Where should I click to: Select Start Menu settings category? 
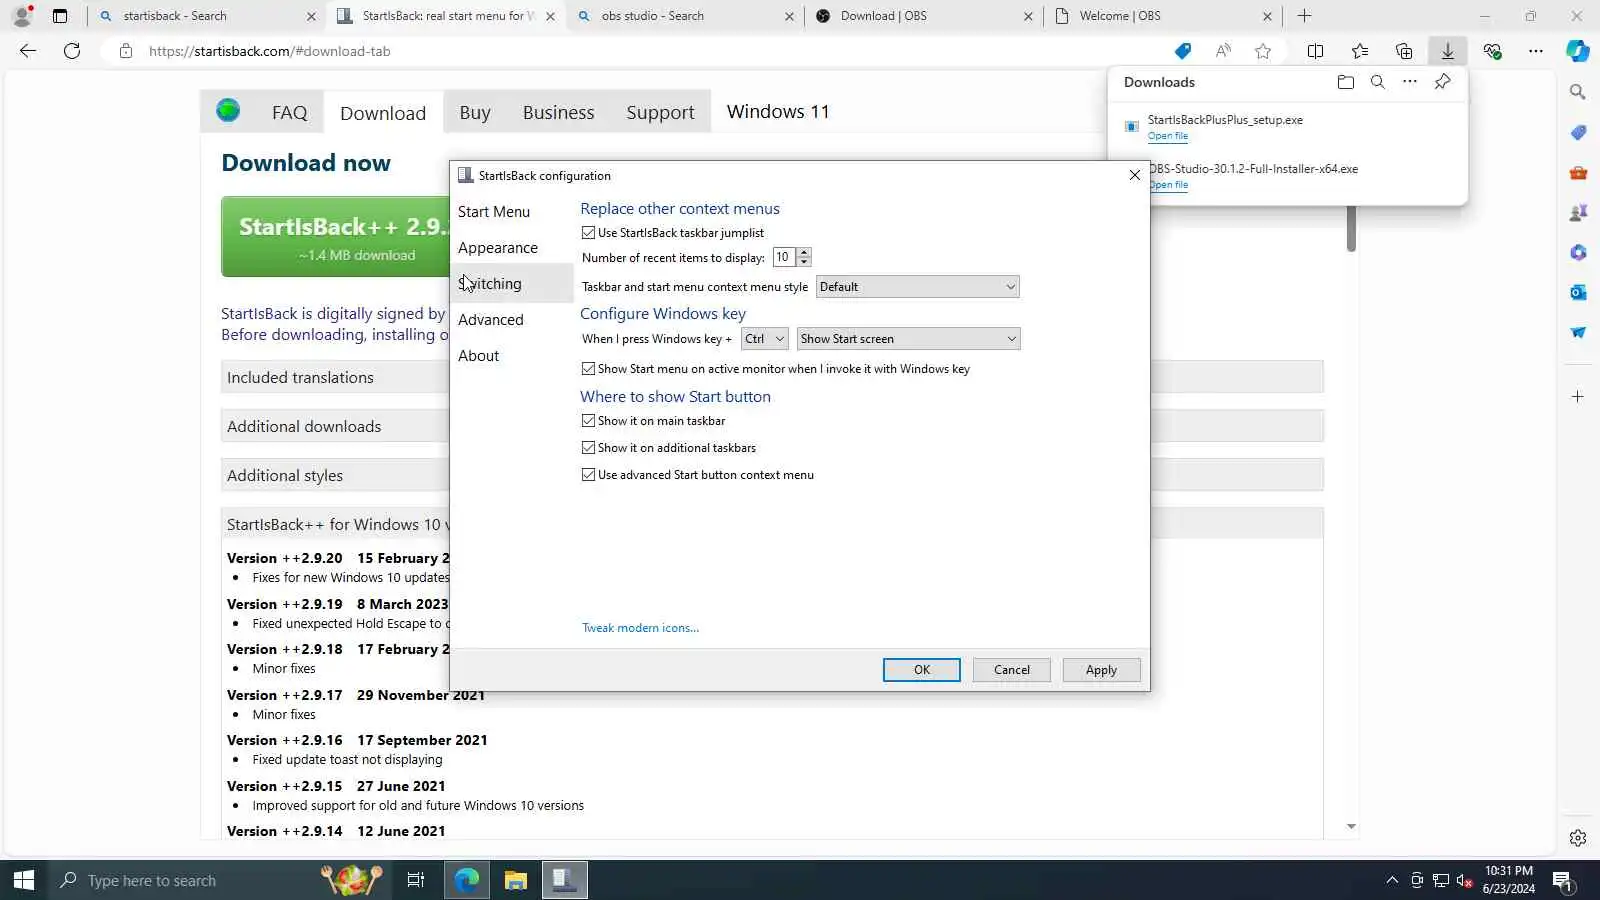point(494,212)
